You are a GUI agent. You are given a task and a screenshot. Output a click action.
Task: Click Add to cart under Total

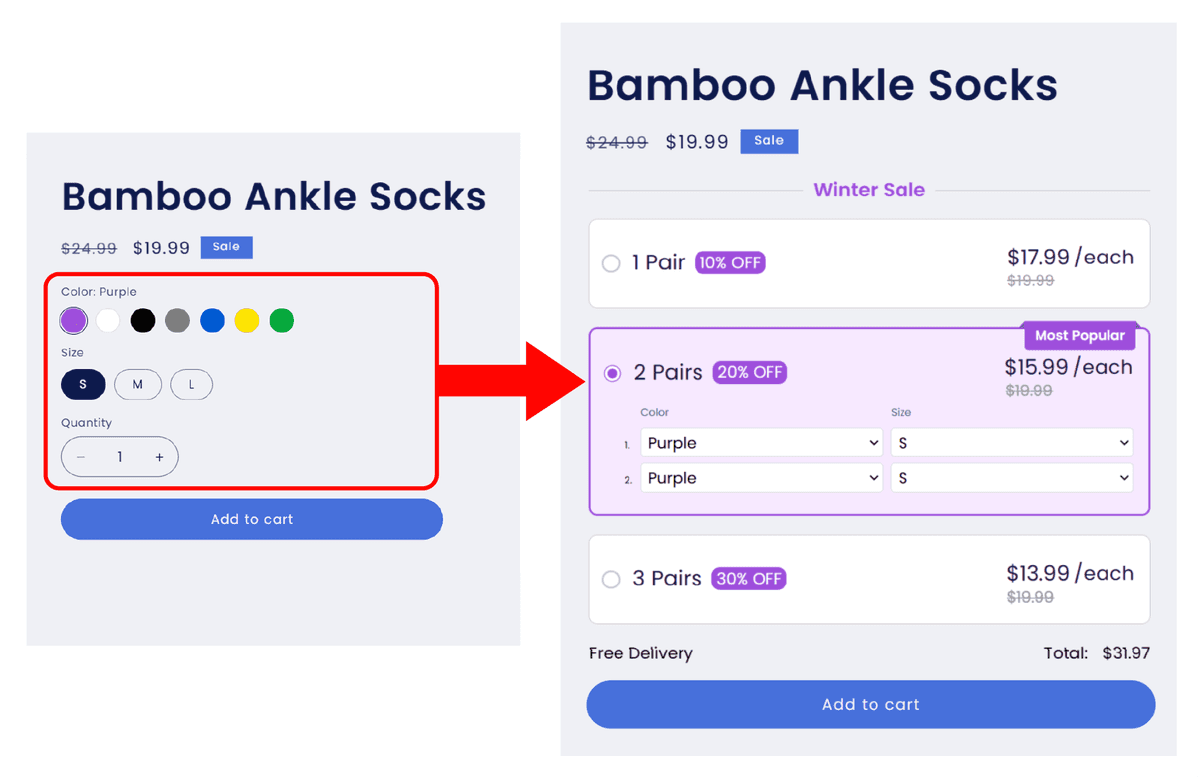pyautogui.click(x=870, y=704)
